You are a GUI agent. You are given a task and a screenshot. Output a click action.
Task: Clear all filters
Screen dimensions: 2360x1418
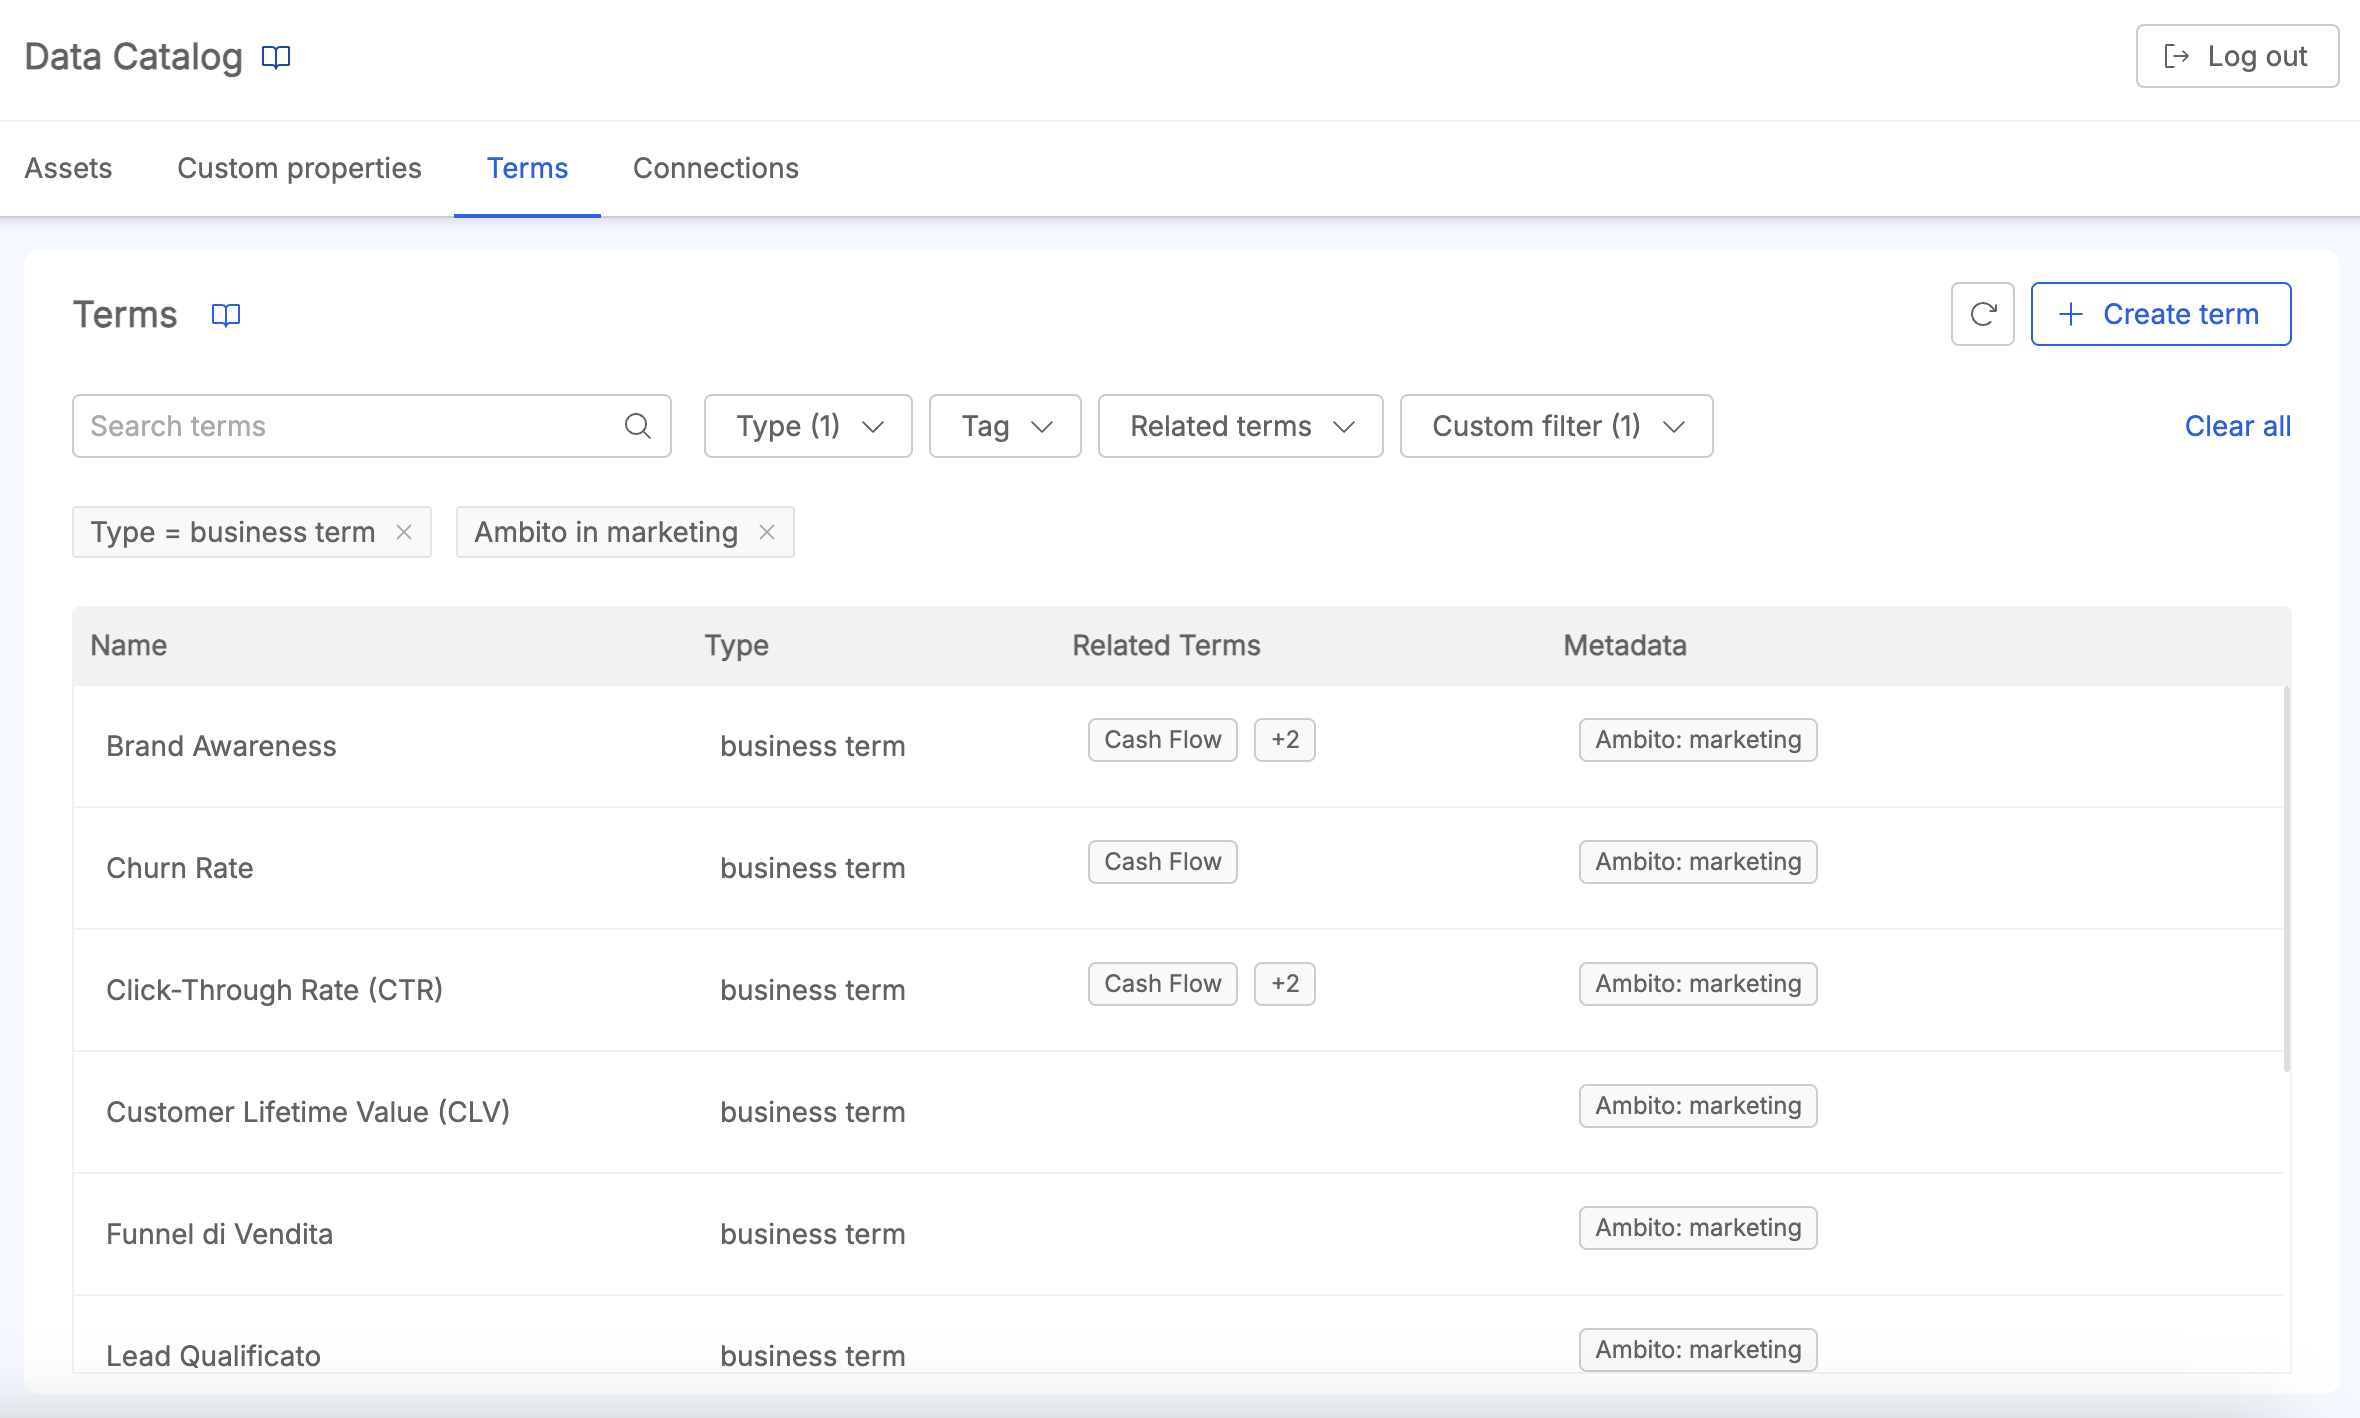(2237, 426)
